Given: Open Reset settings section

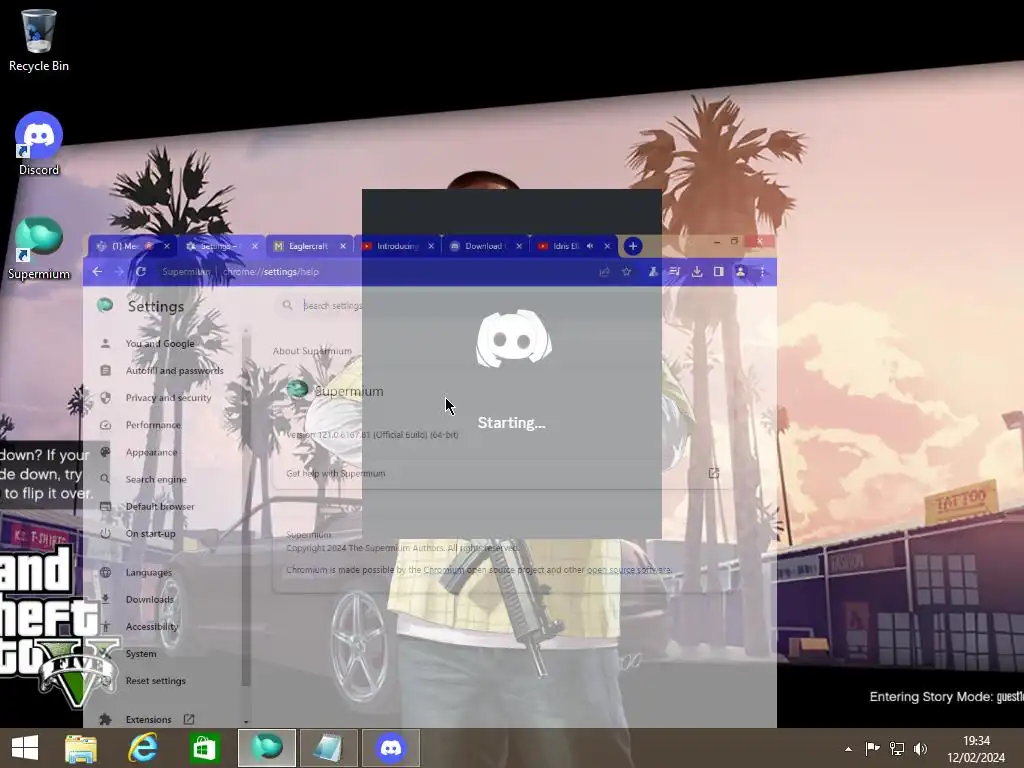Looking at the screenshot, I should (x=155, y=680).
